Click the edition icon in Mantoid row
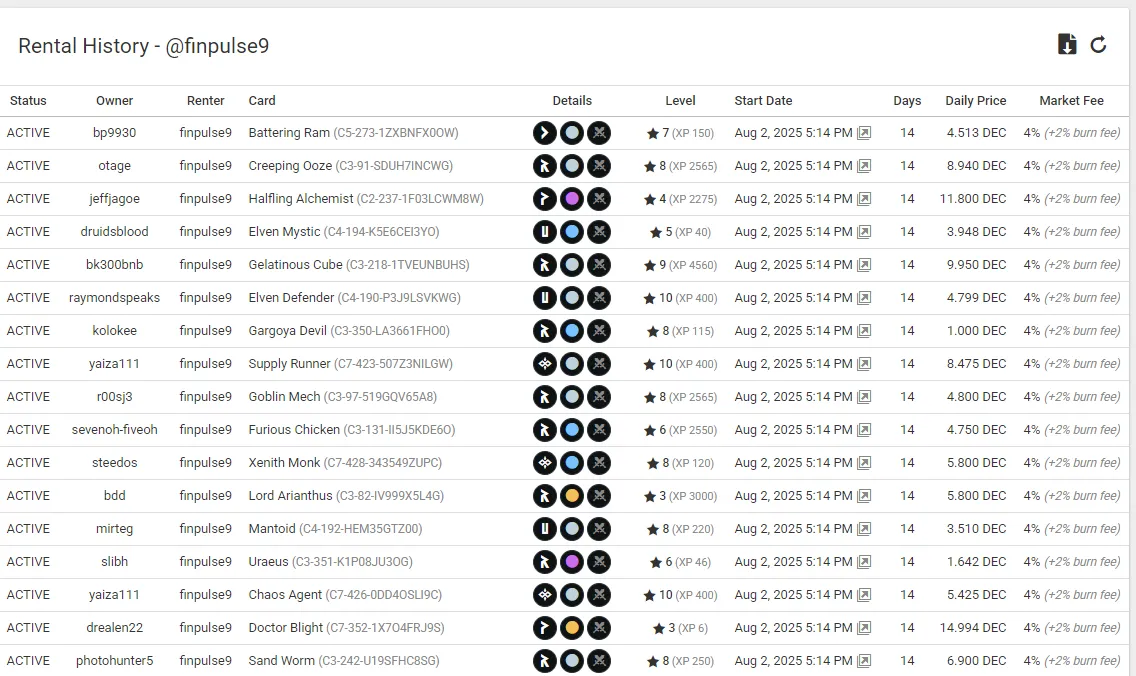This screenshot has height=676, width=1136. click(545, 529)
